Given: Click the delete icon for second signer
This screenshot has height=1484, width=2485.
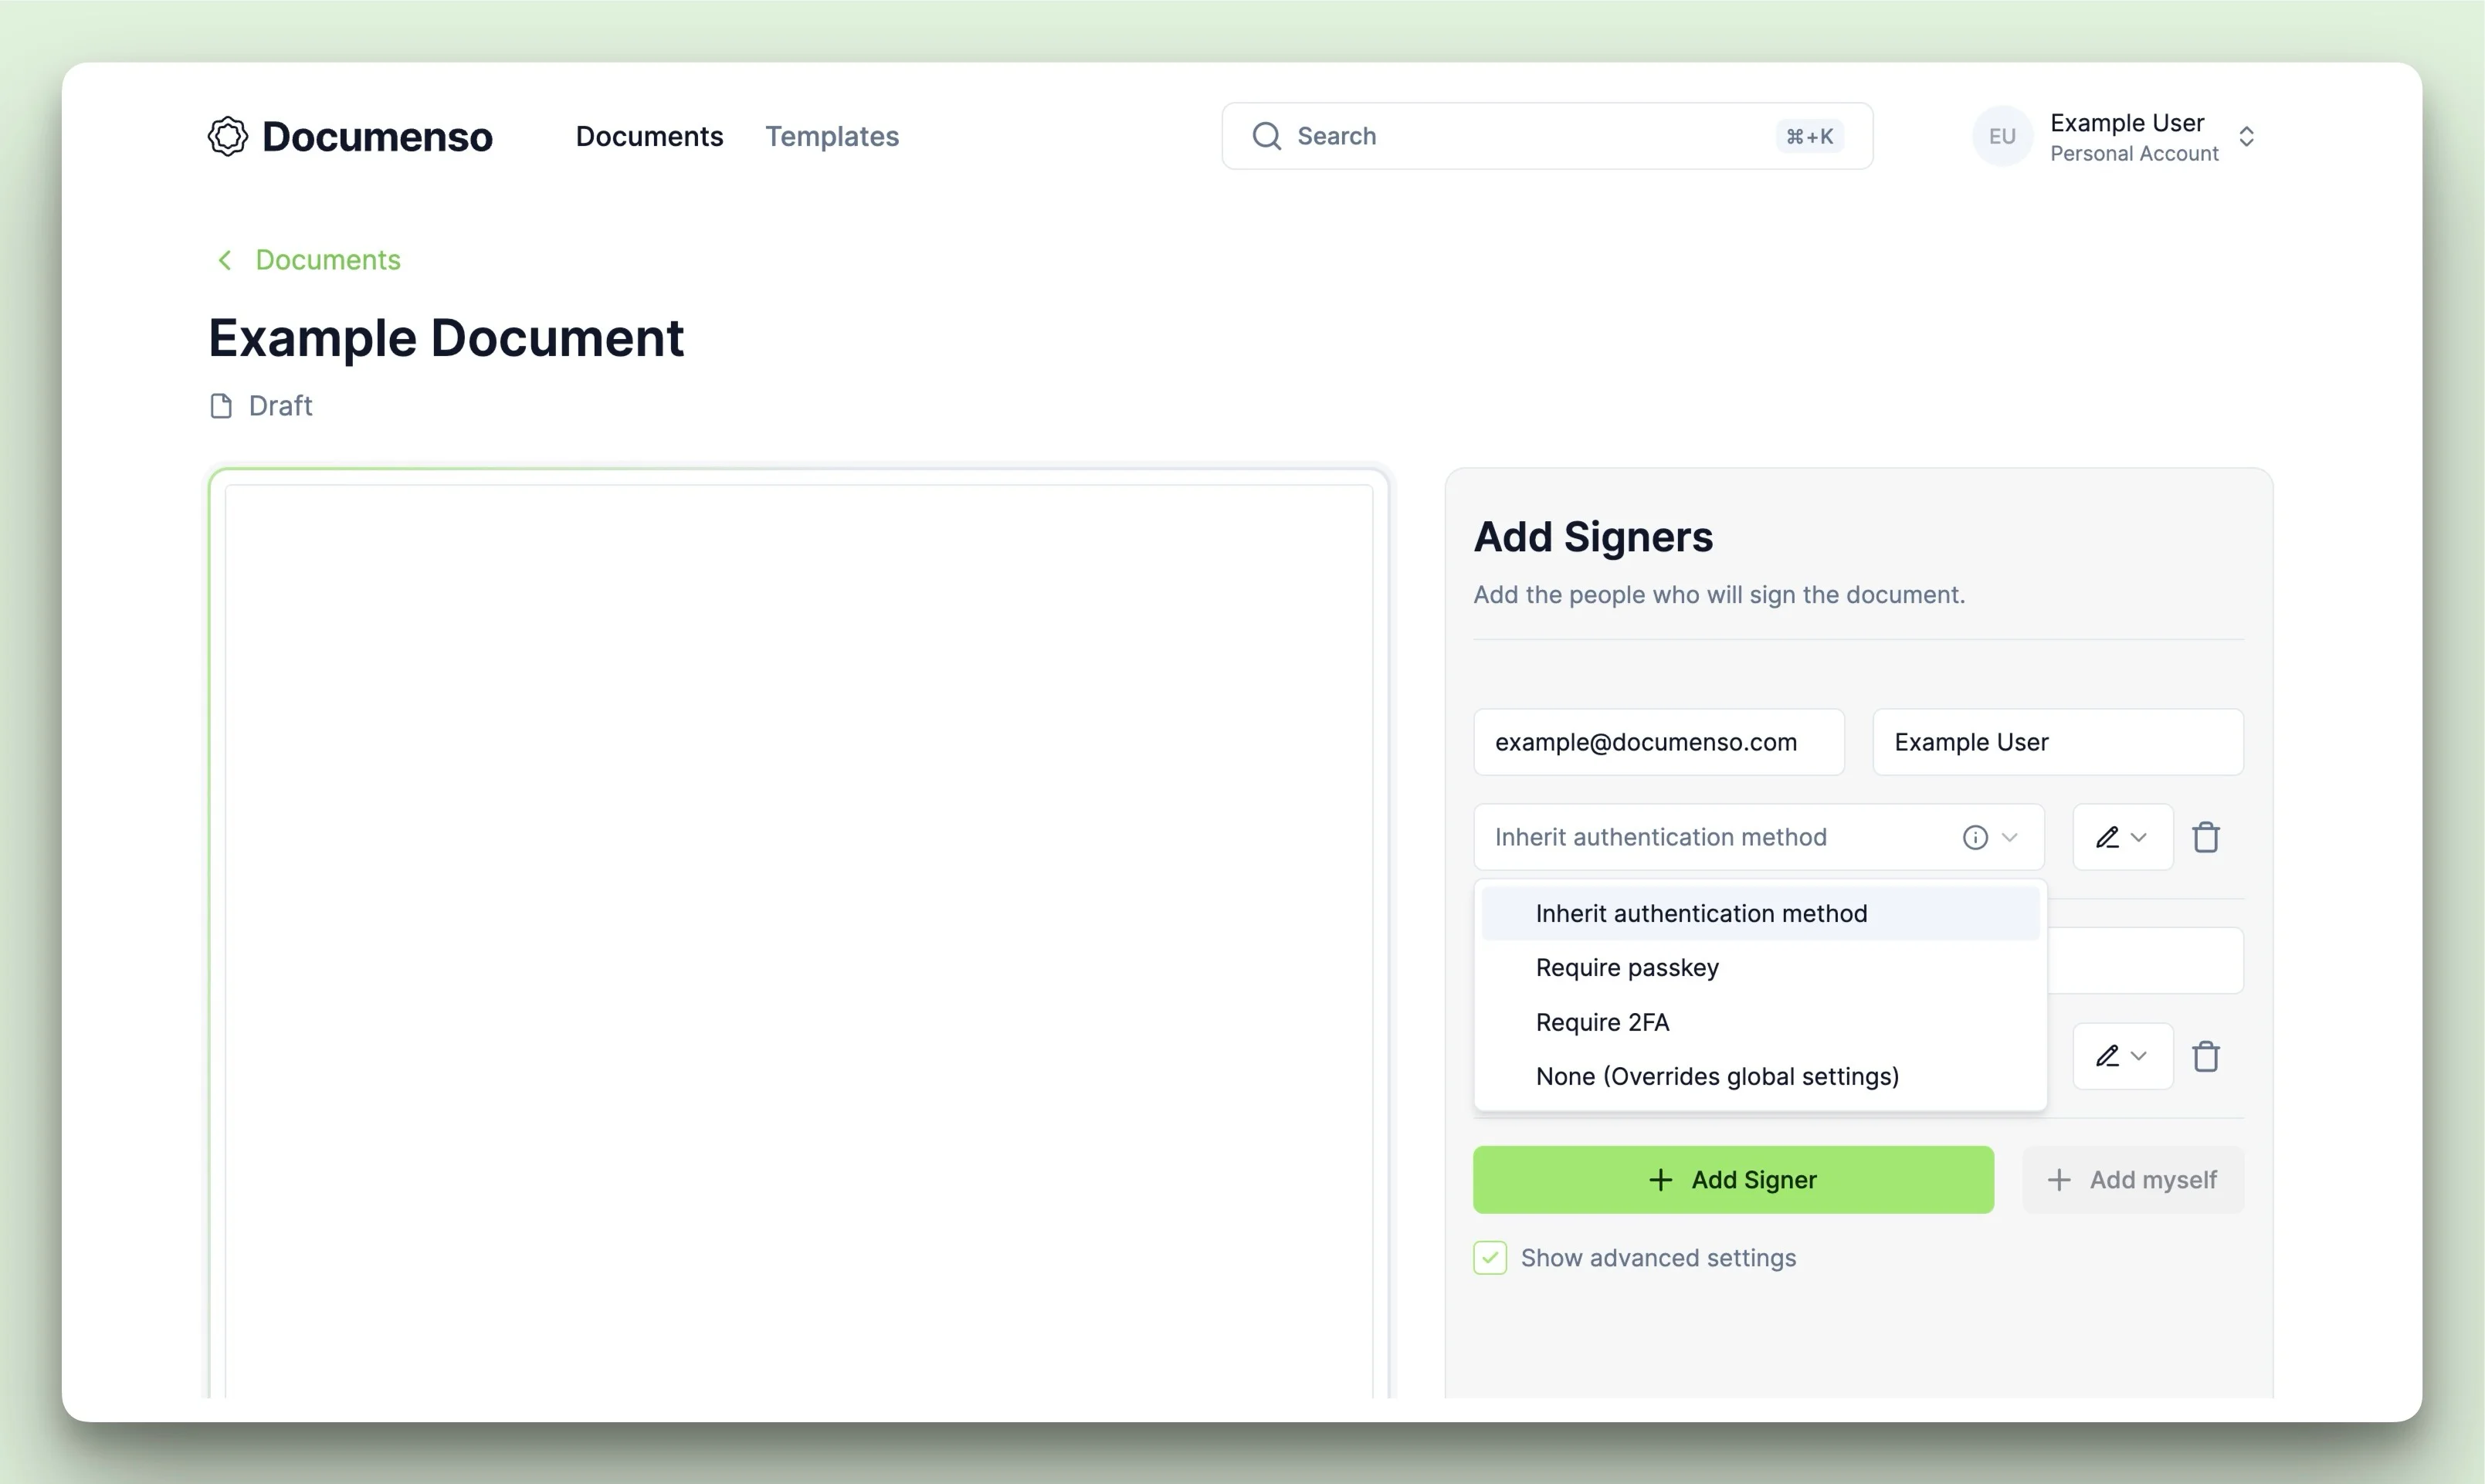Looking at the screenshot, I should click(2208, 1056).
